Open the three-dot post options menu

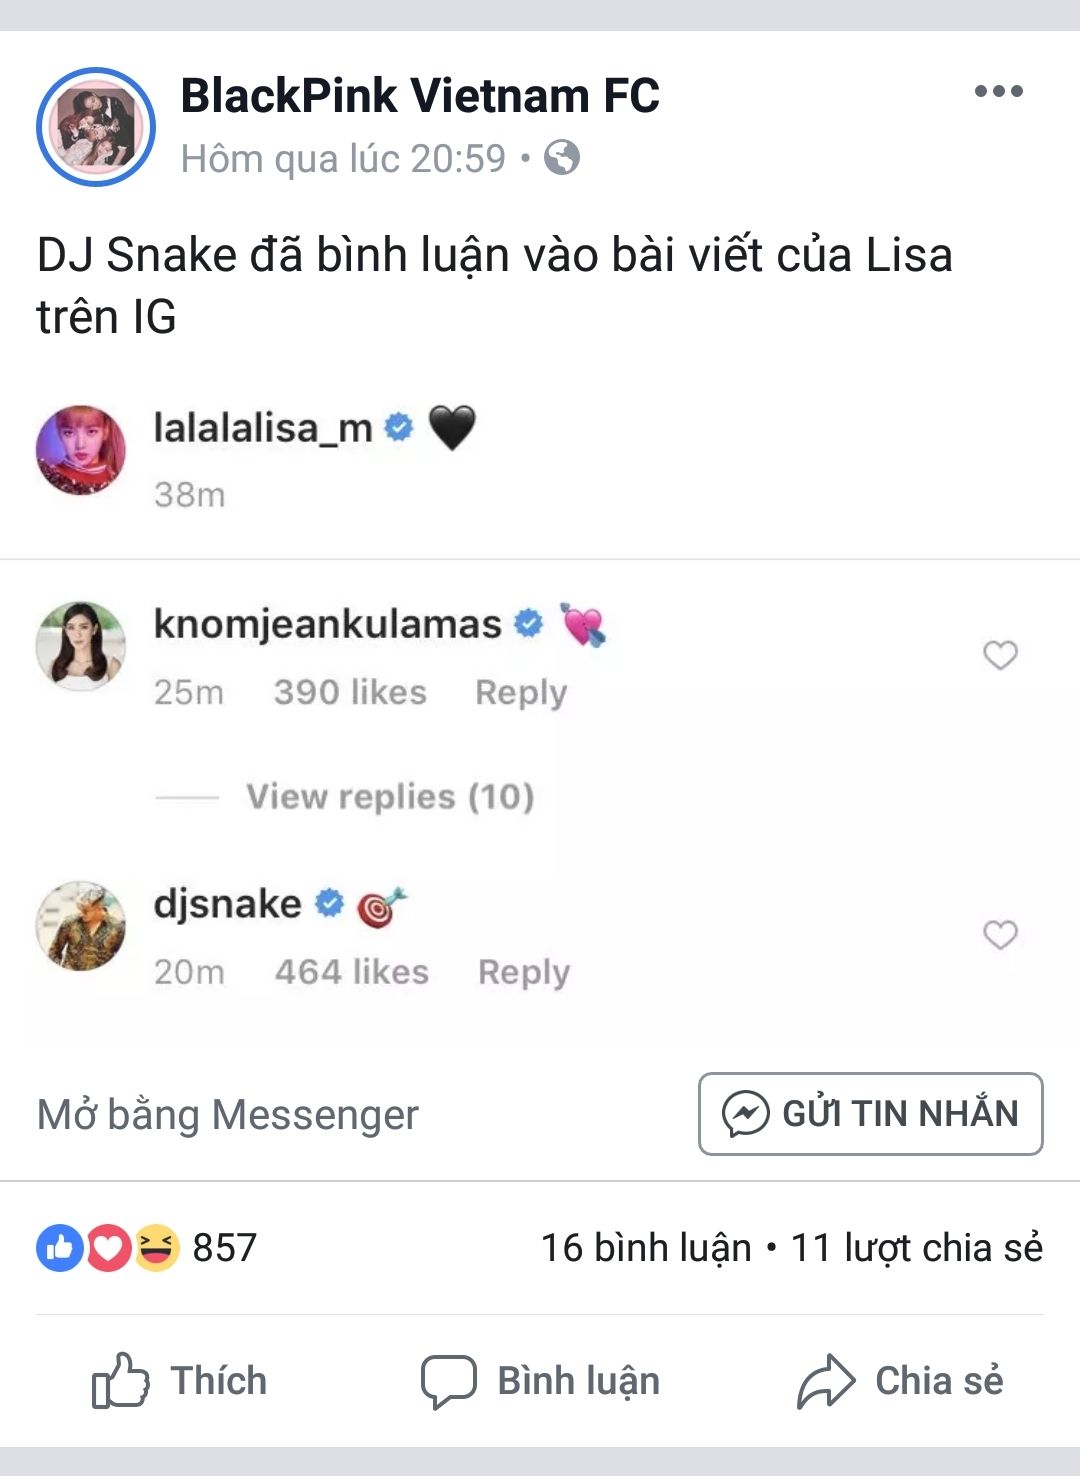999,91
